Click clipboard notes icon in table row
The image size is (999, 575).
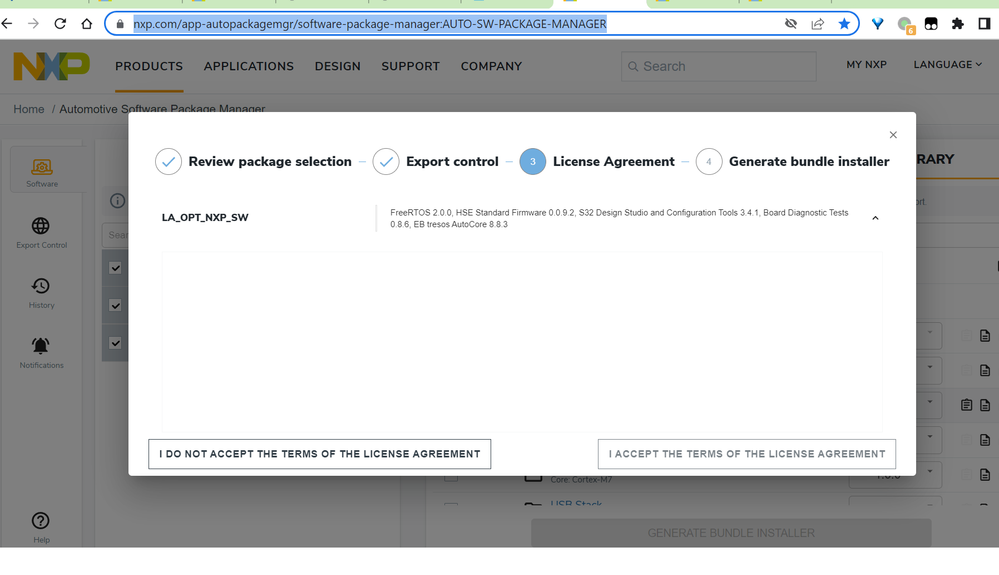click(x=967, y=404)
